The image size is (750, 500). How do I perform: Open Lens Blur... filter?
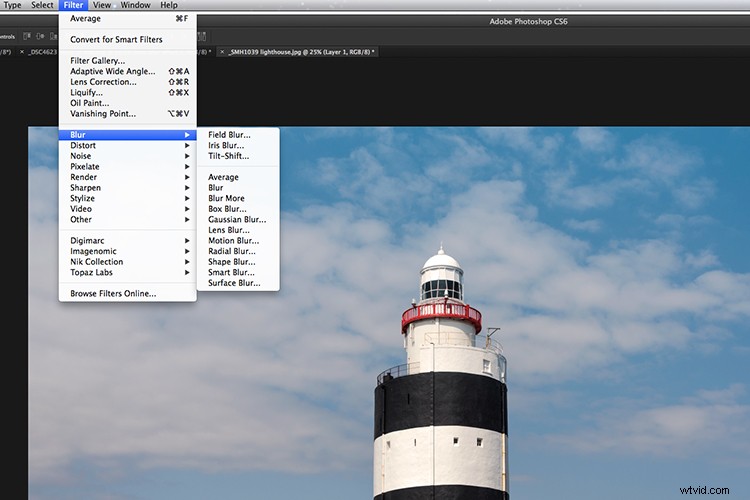238,230
